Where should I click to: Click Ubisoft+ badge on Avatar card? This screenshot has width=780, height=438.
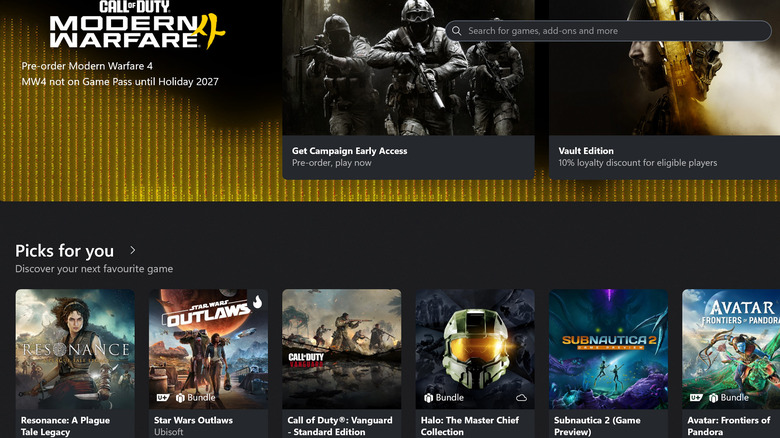tap(696, 398)
